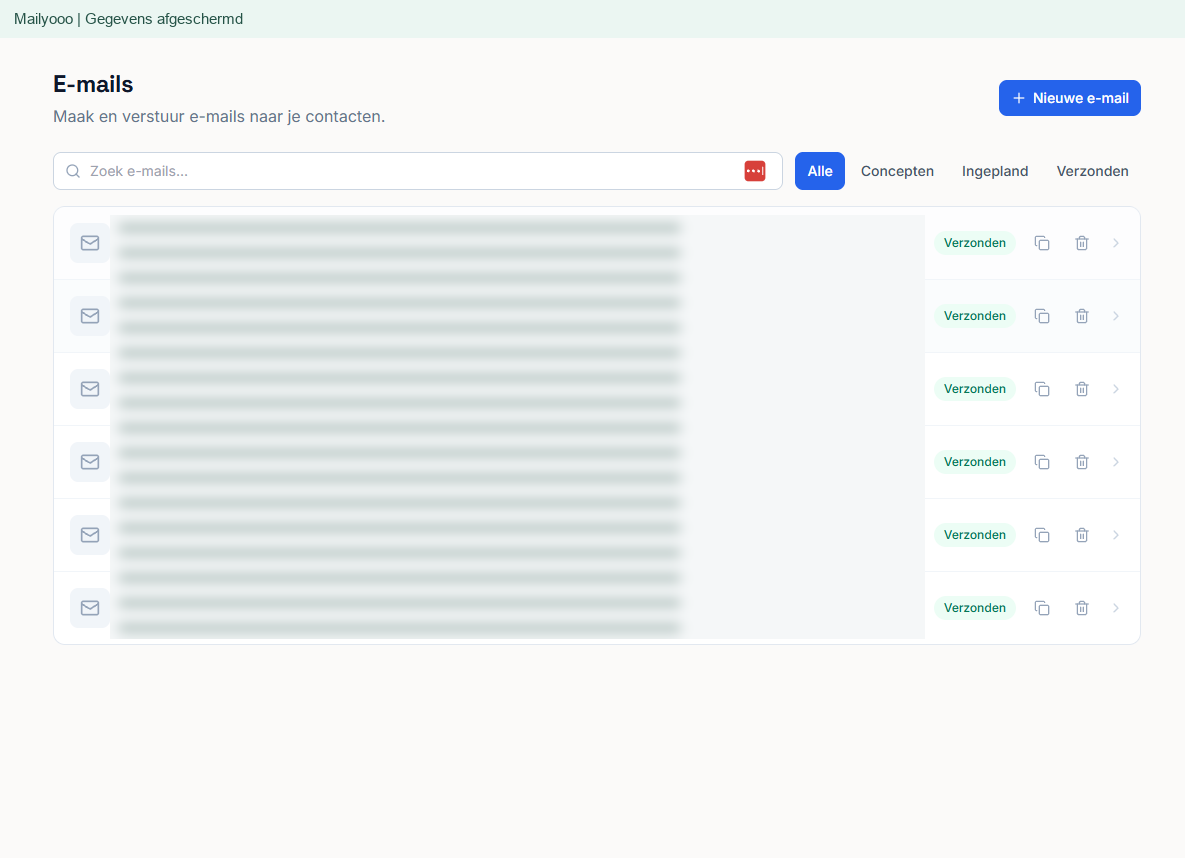The image size is (1185, 858).
Task: Show the Ingepland emails tab
Action: point(995,171)
